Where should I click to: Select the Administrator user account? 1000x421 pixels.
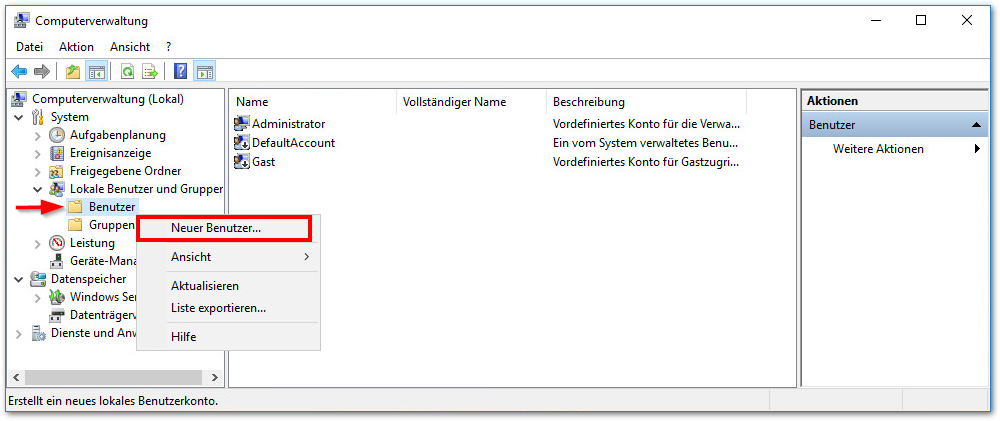tap(288, 124)
